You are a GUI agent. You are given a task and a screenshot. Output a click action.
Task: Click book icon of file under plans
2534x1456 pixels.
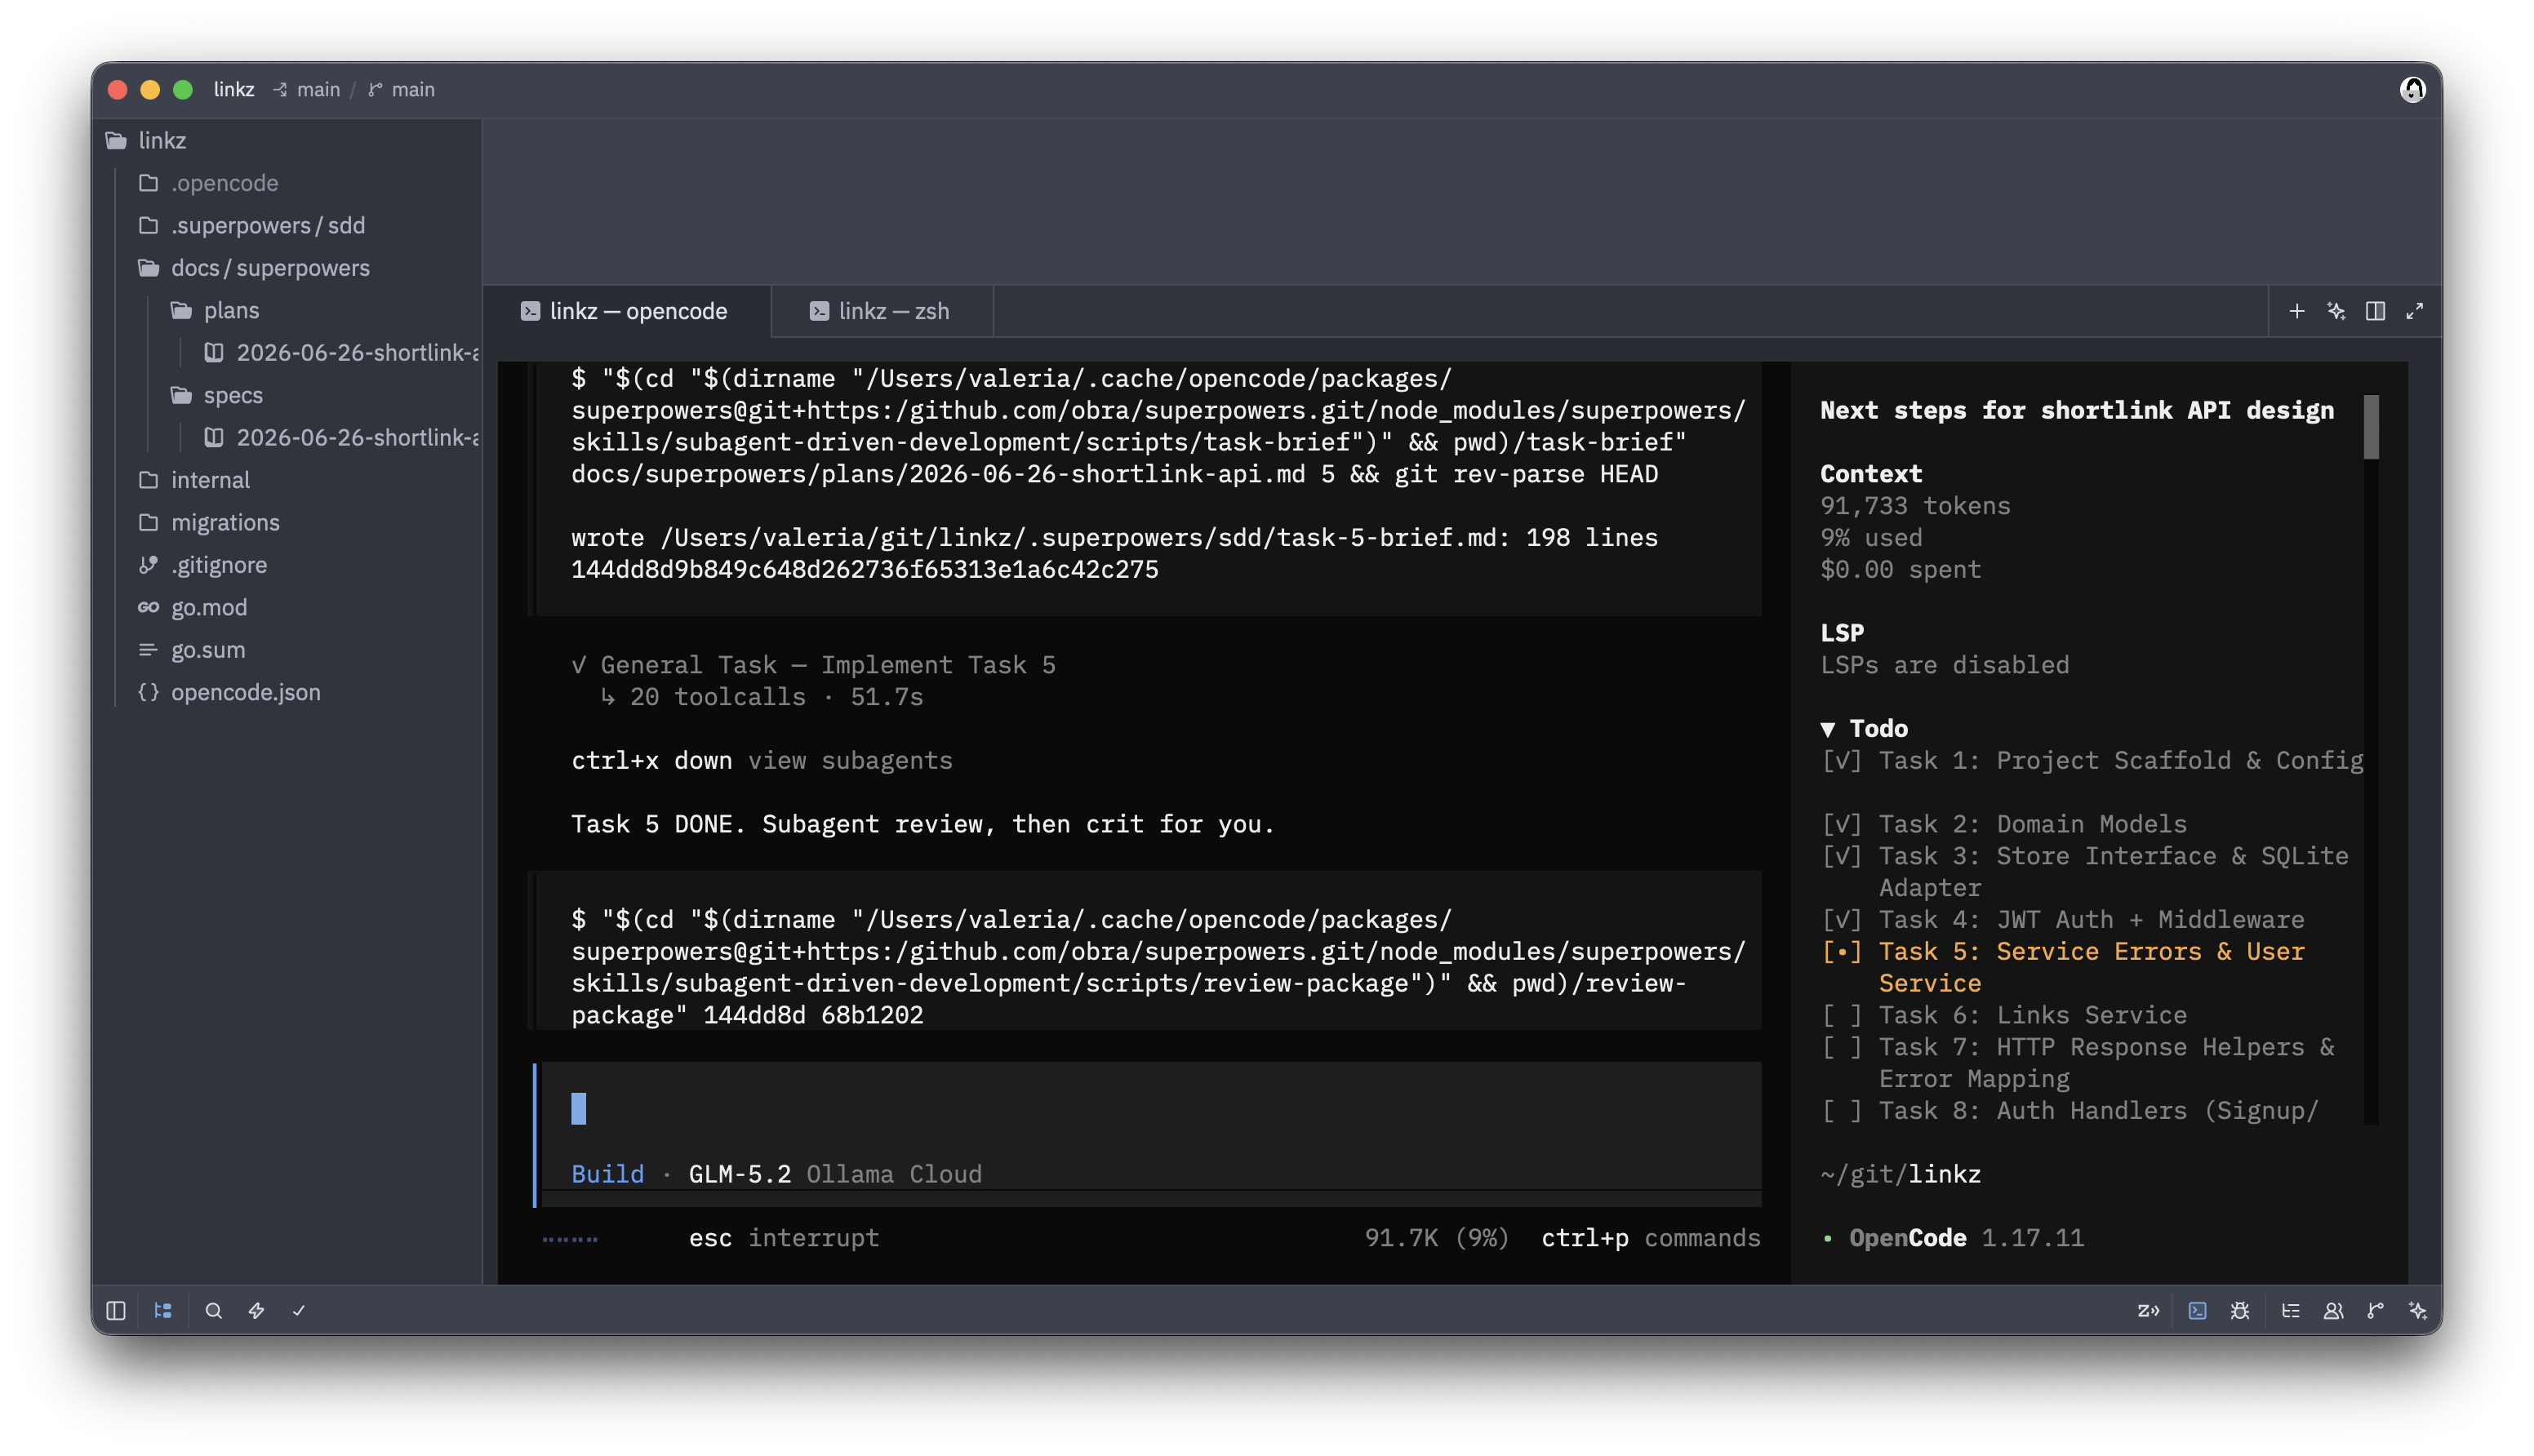point(214,352)
